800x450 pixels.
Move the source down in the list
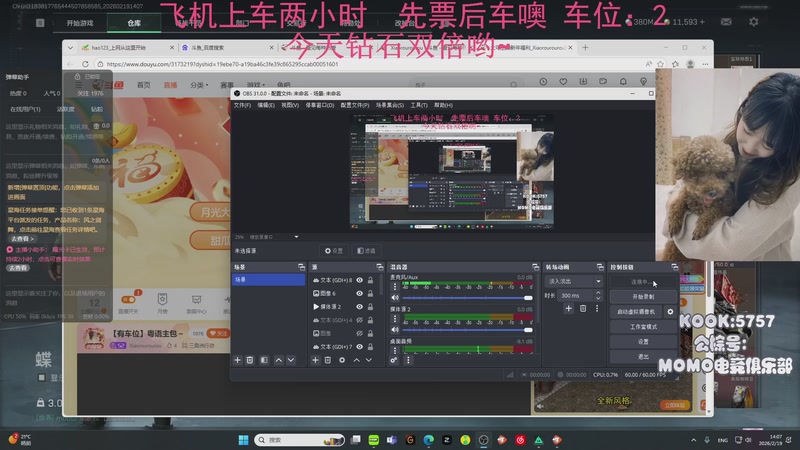369,360
